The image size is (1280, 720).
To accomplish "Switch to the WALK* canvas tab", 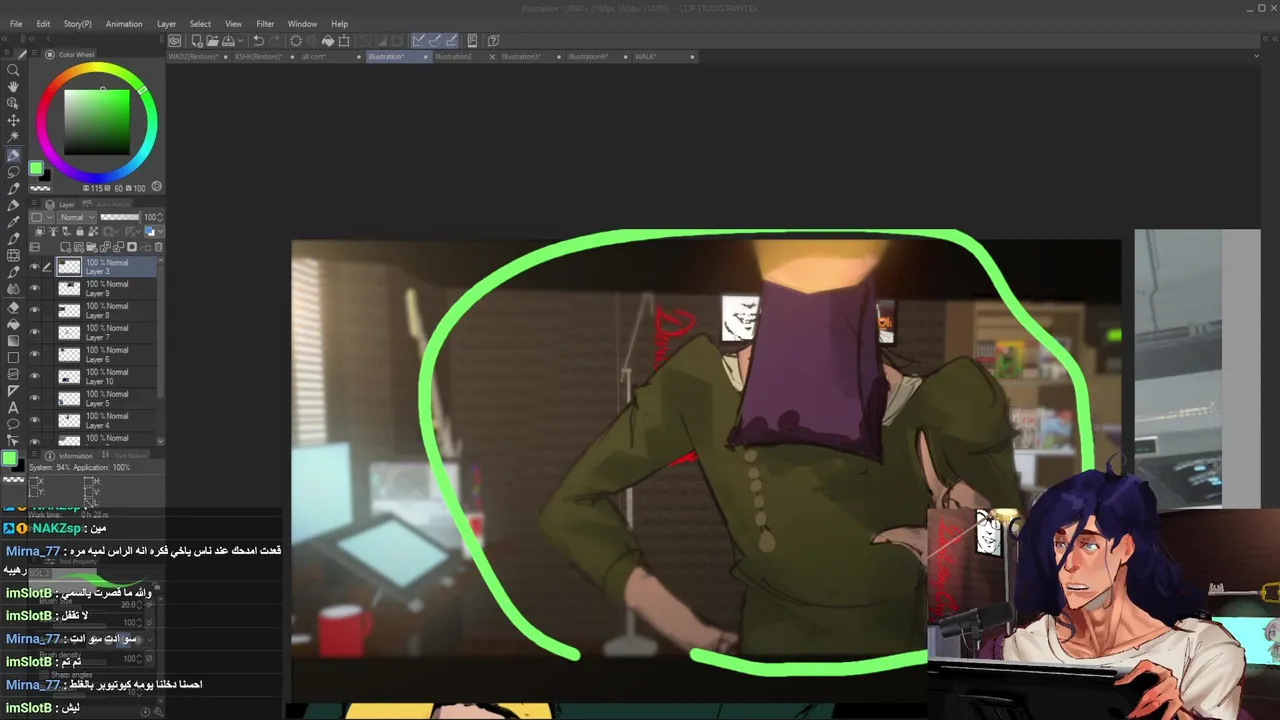I will 646,57.
